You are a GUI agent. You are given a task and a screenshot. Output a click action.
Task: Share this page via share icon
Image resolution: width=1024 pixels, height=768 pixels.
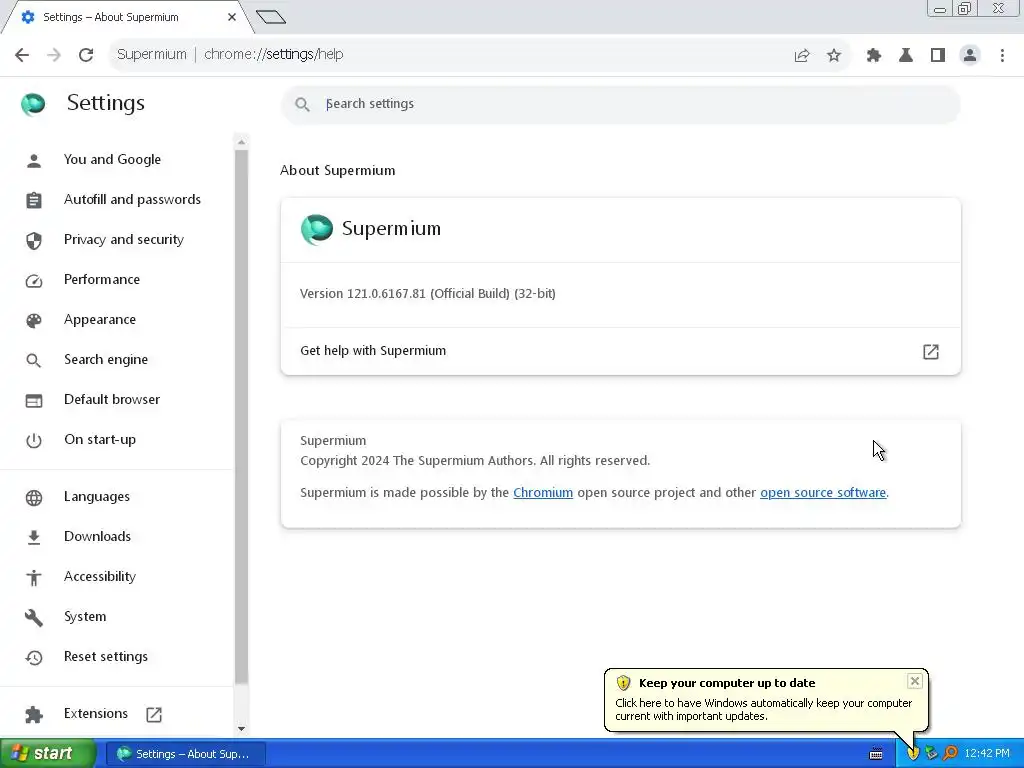[x=802, y=56]
